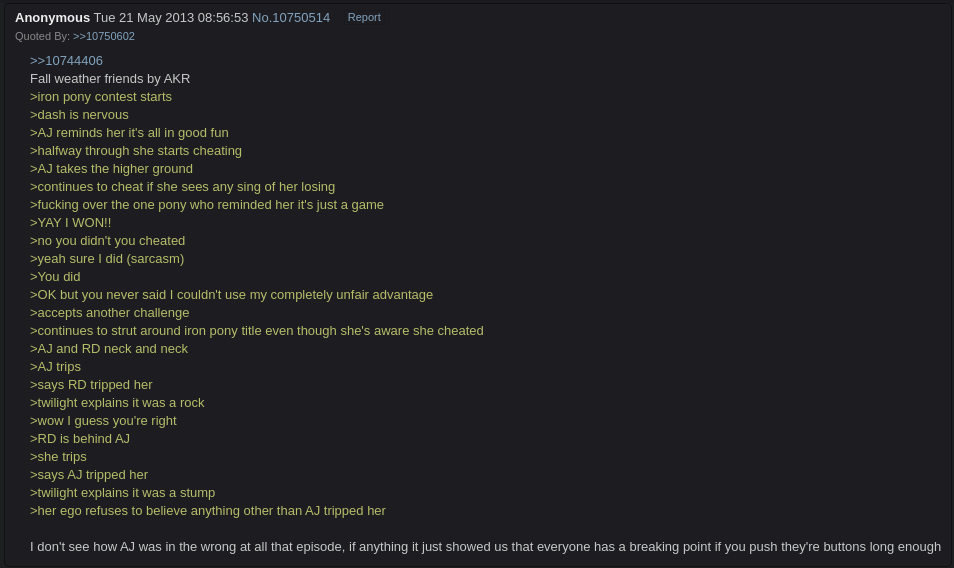The height and width of the screenshot is (568, 954).
Task: Click the '>she trips' greentext line
Action: [58, 457]
